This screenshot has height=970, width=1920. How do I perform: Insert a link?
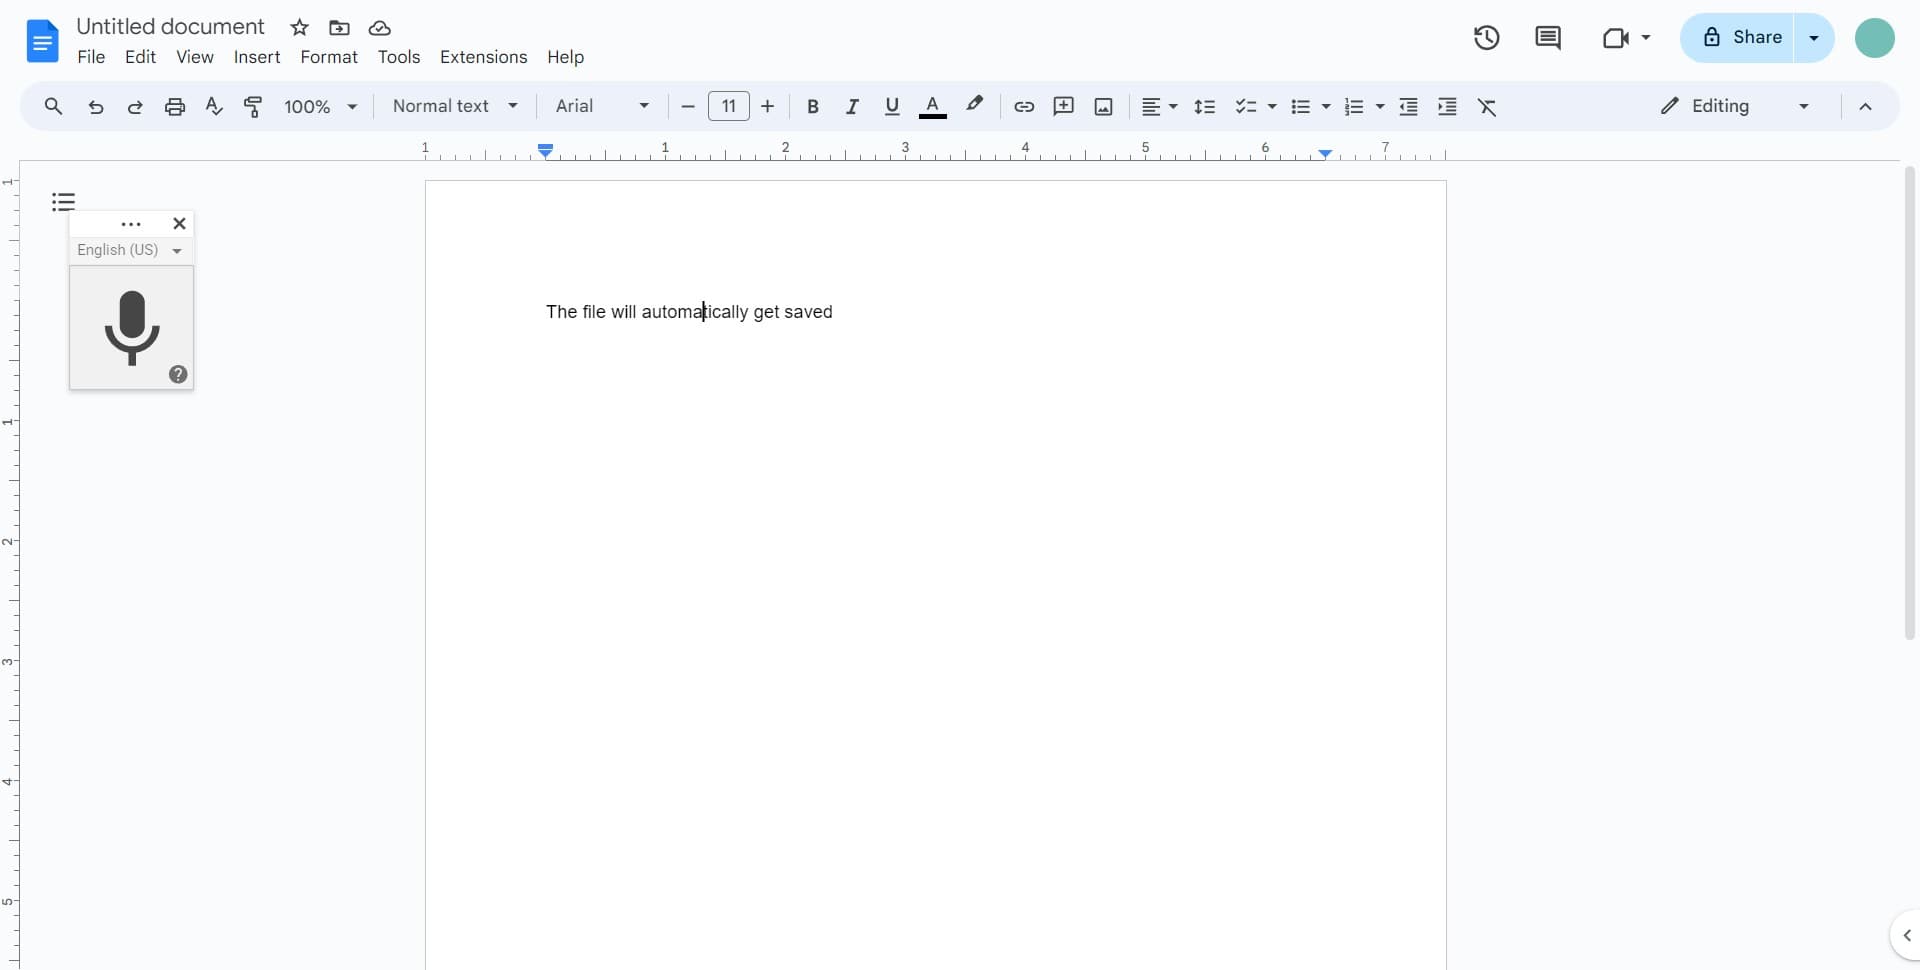[x=1023, y=106]
